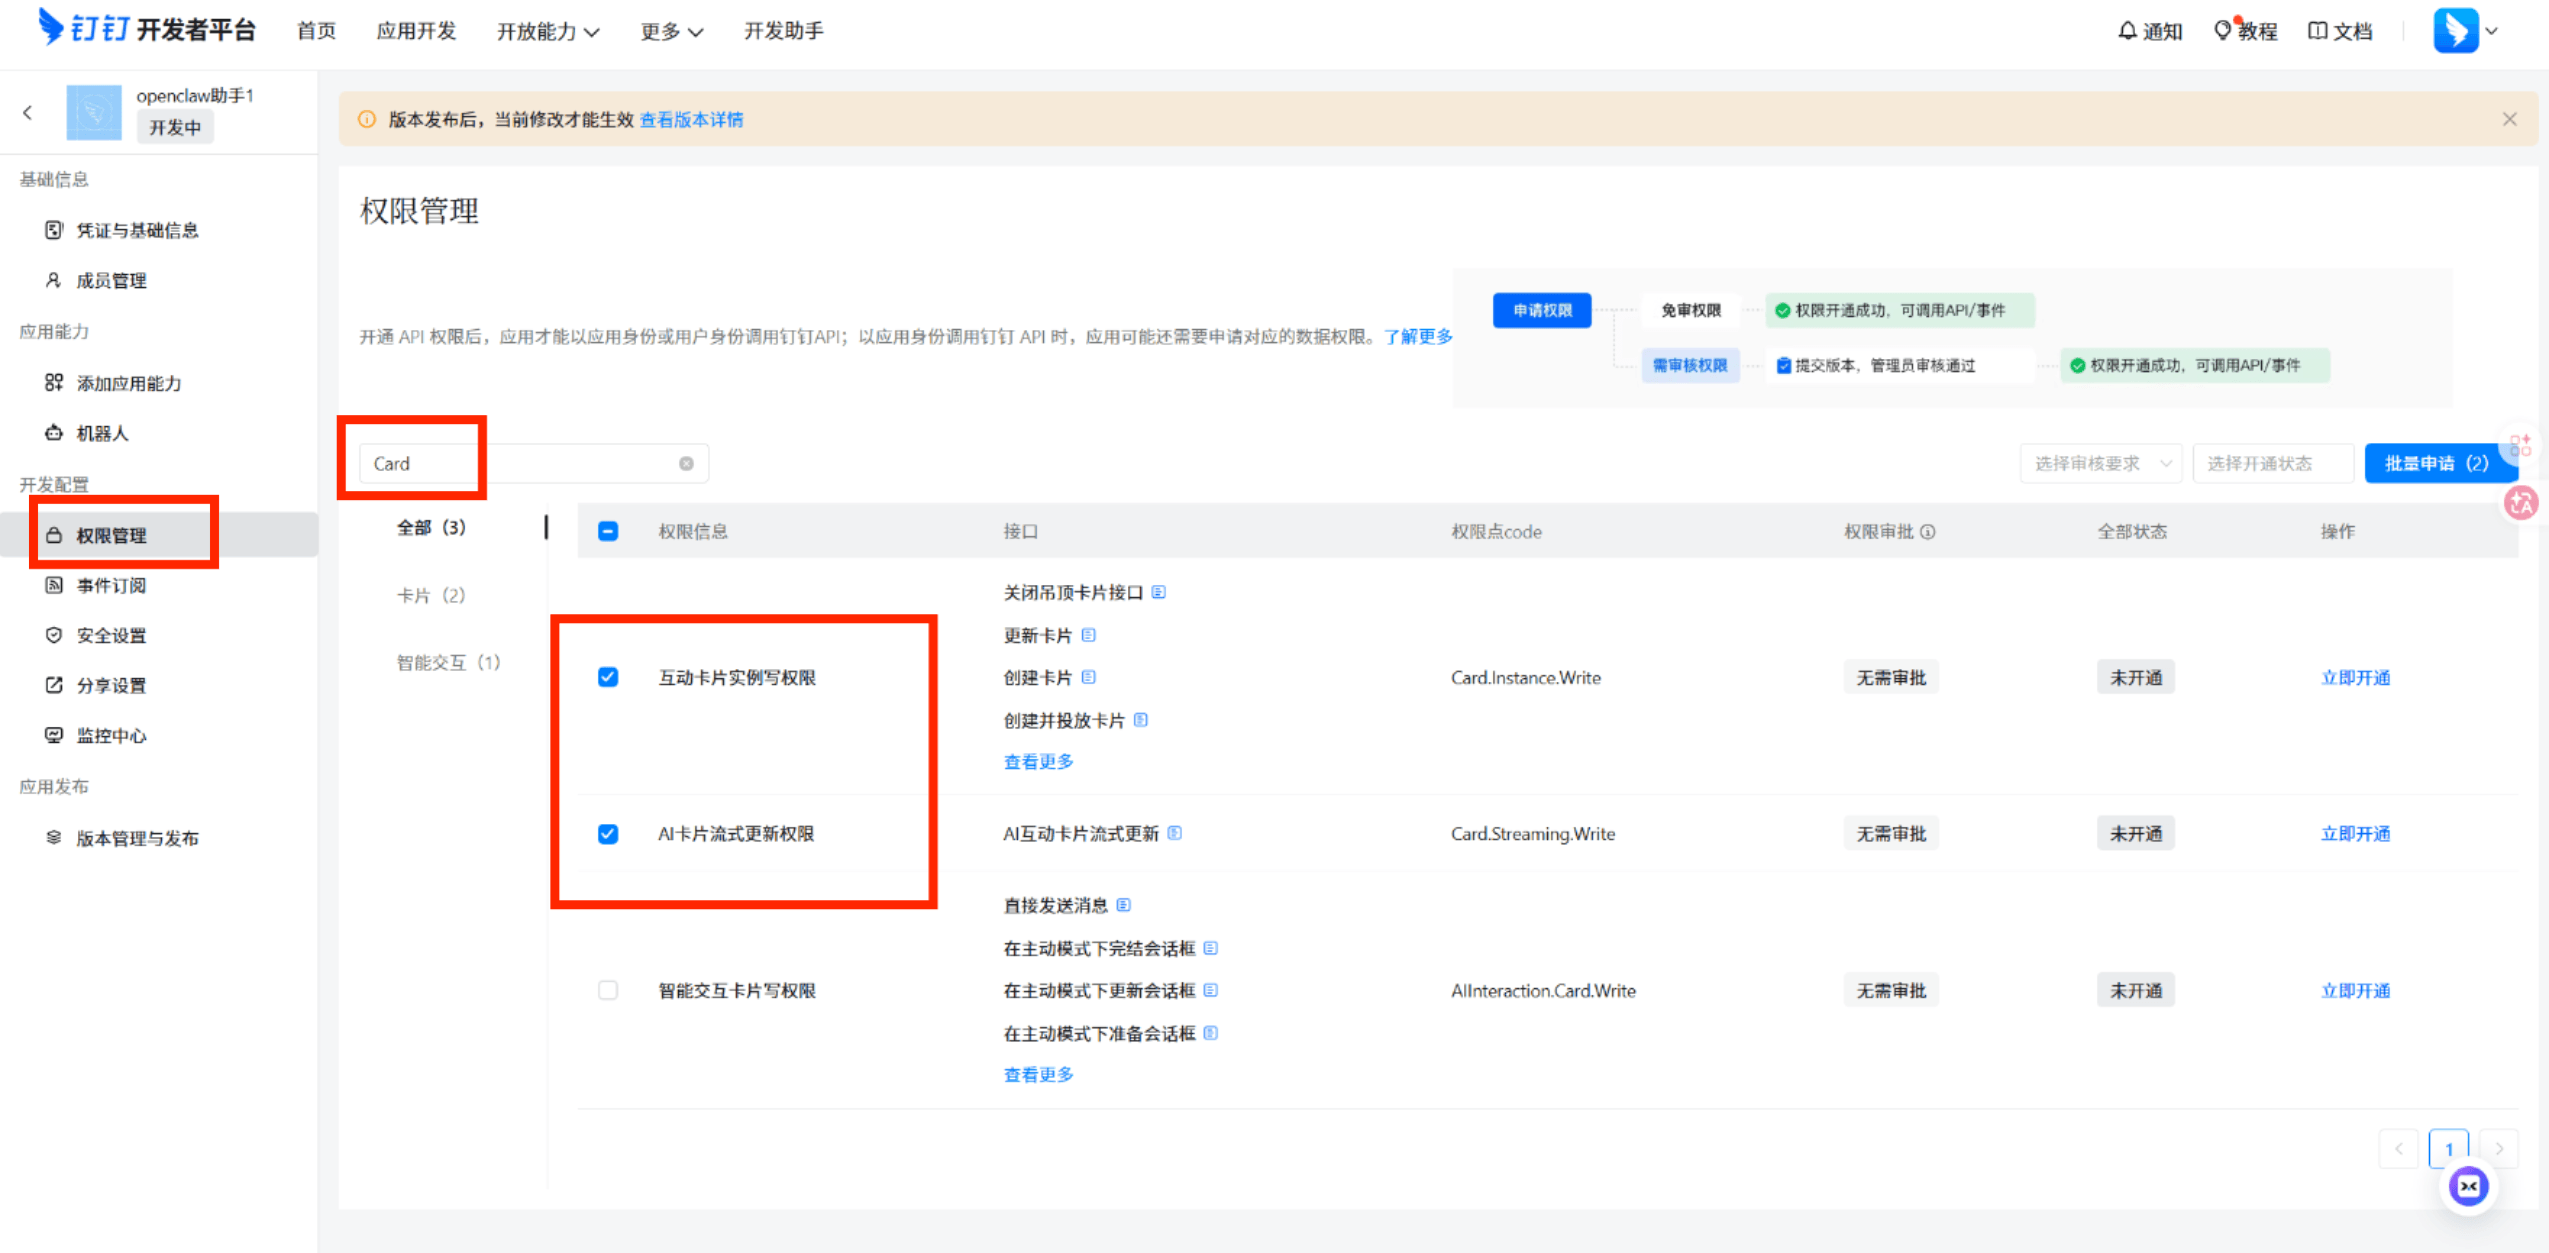Uncheck AI卡片流式更新权限 checkbox
The image size is (2549, 1253).
608,833
